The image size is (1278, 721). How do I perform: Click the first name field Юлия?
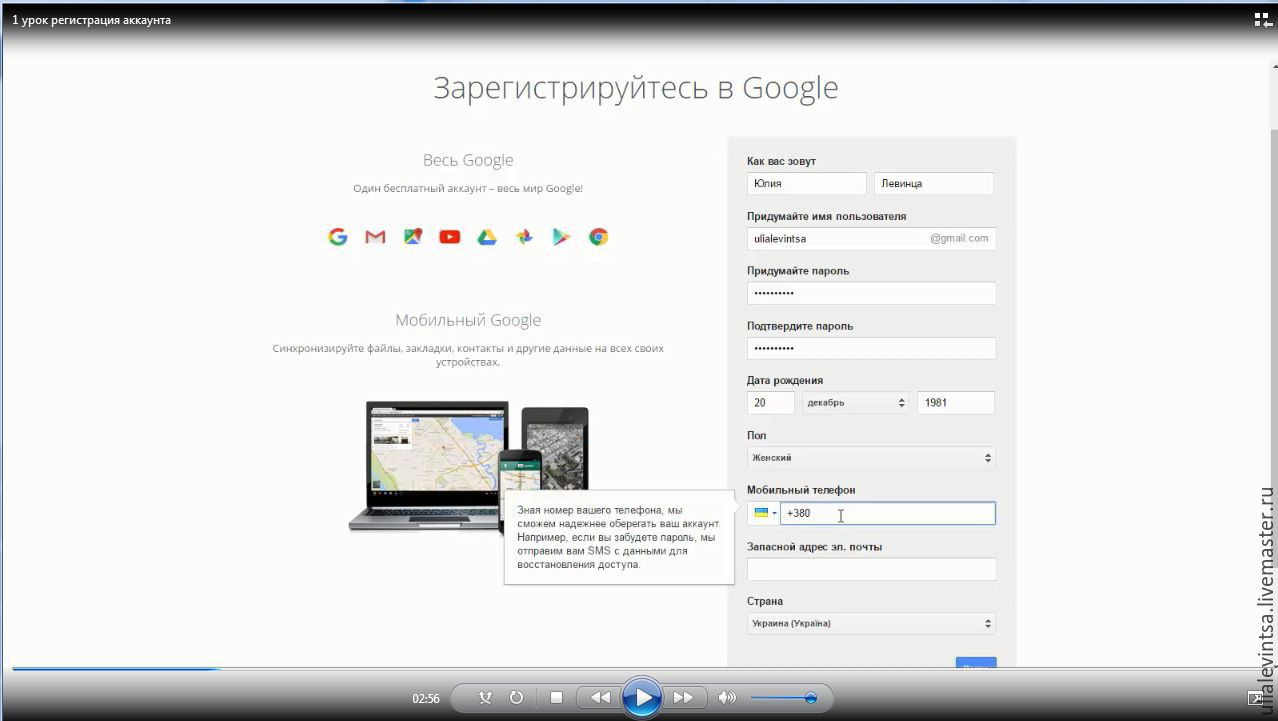pos(807,183)
